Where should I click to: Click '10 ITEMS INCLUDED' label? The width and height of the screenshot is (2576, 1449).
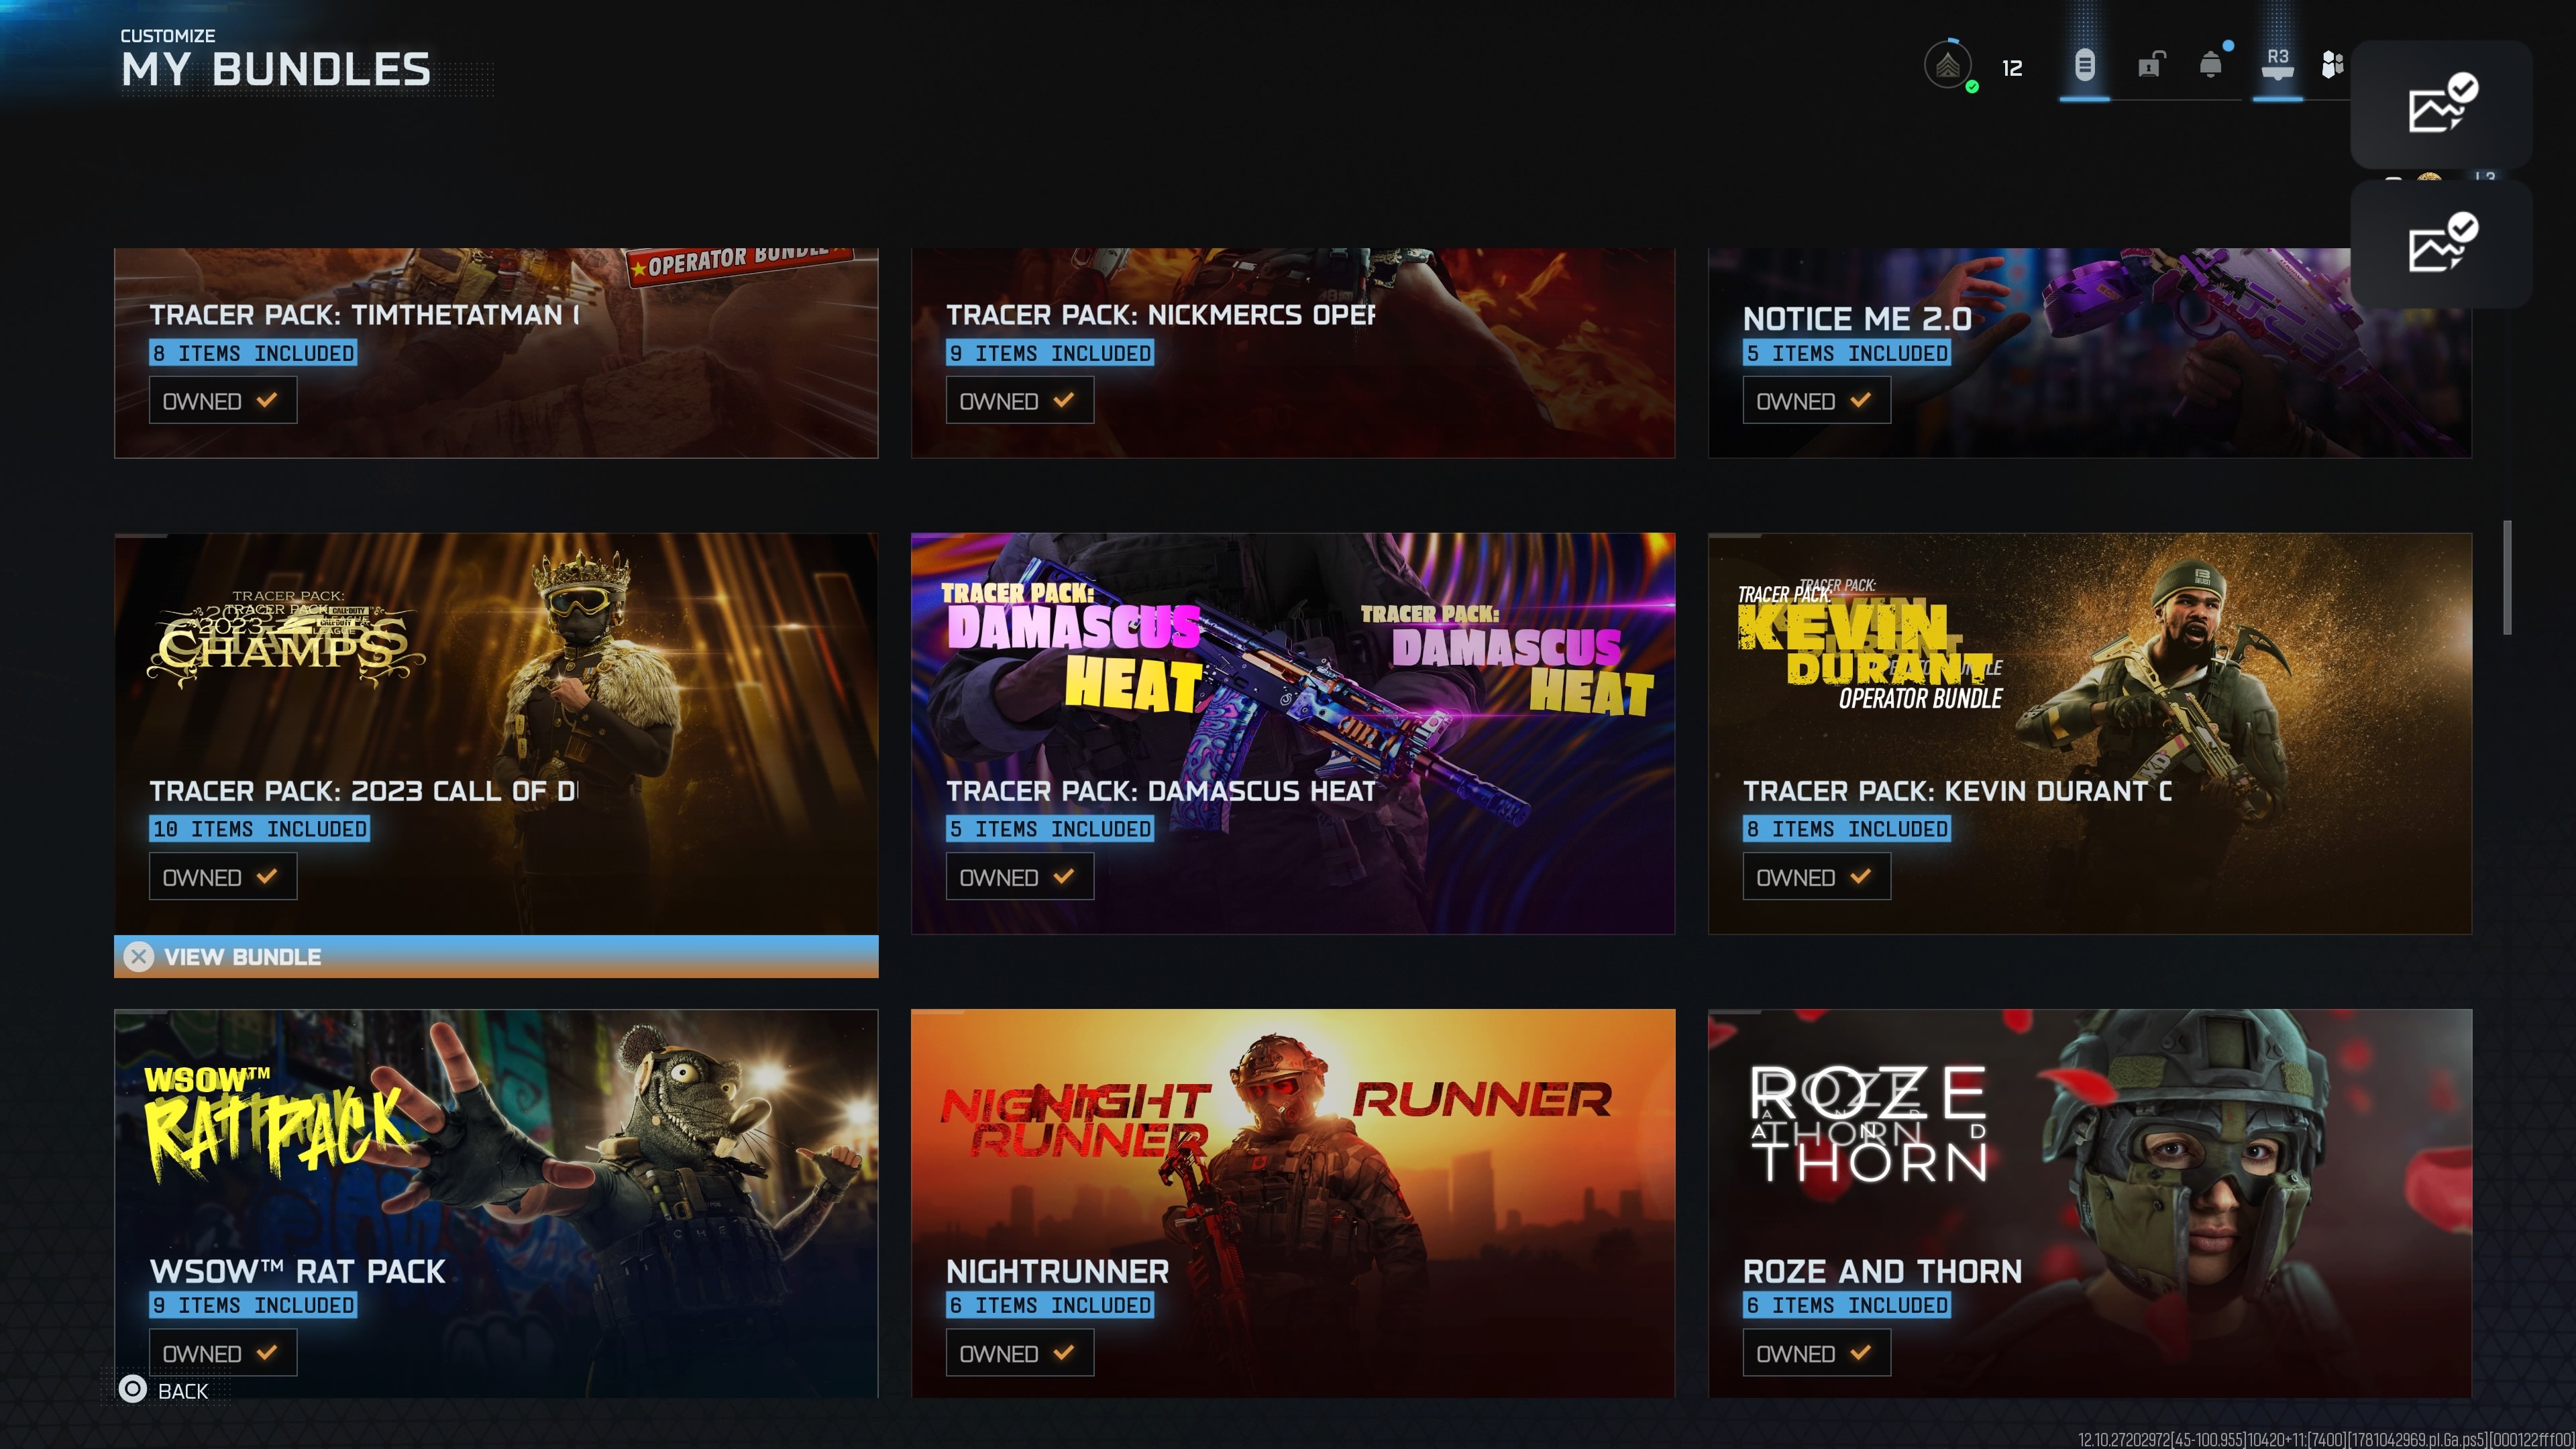tap(260, 829)
